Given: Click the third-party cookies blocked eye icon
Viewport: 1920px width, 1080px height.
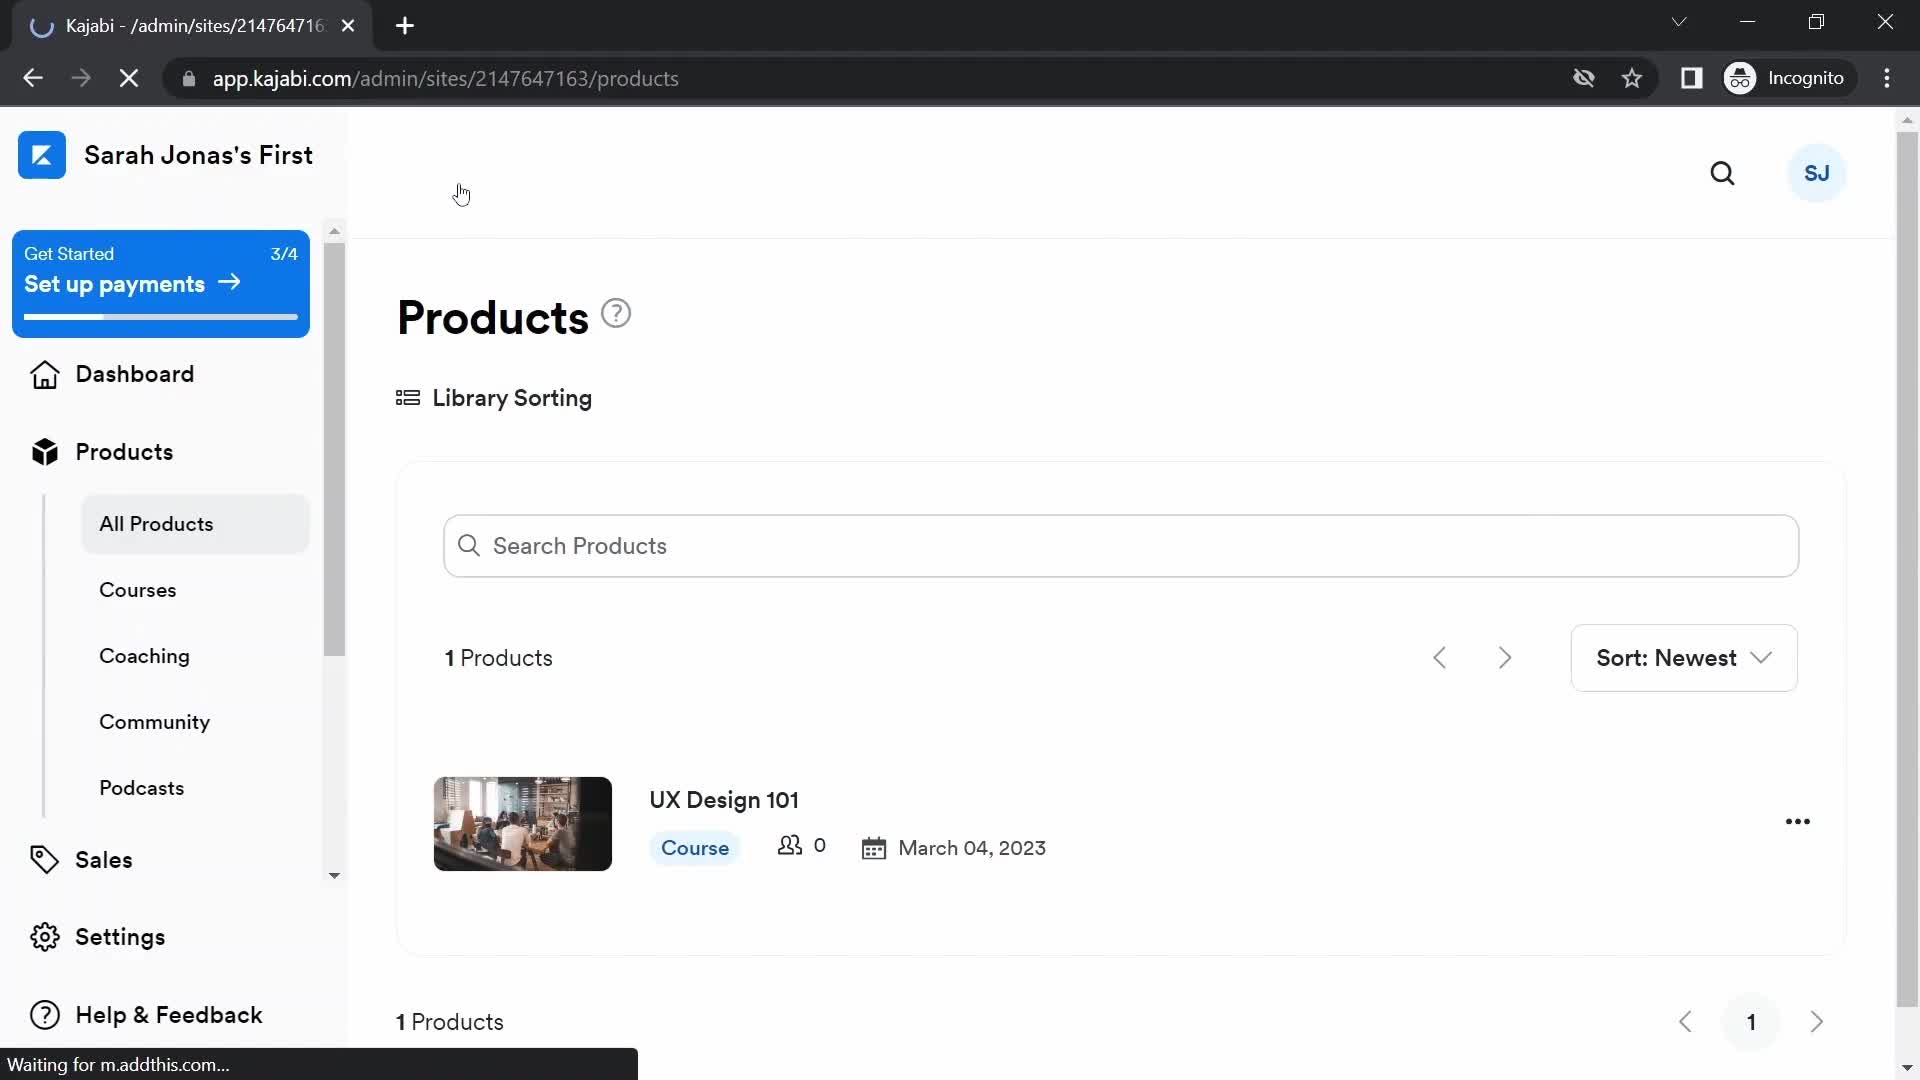Looking at the screenshot, I should [x=1583, y=78].
